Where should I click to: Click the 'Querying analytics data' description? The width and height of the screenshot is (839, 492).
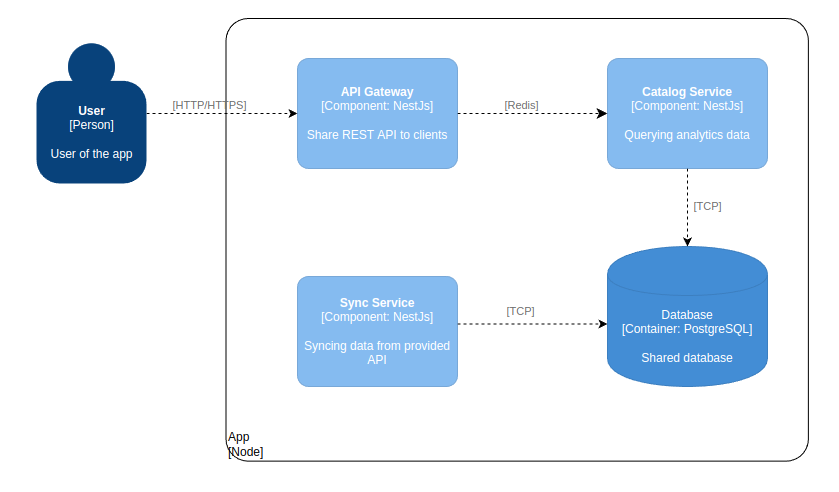[x=687, y=135]
